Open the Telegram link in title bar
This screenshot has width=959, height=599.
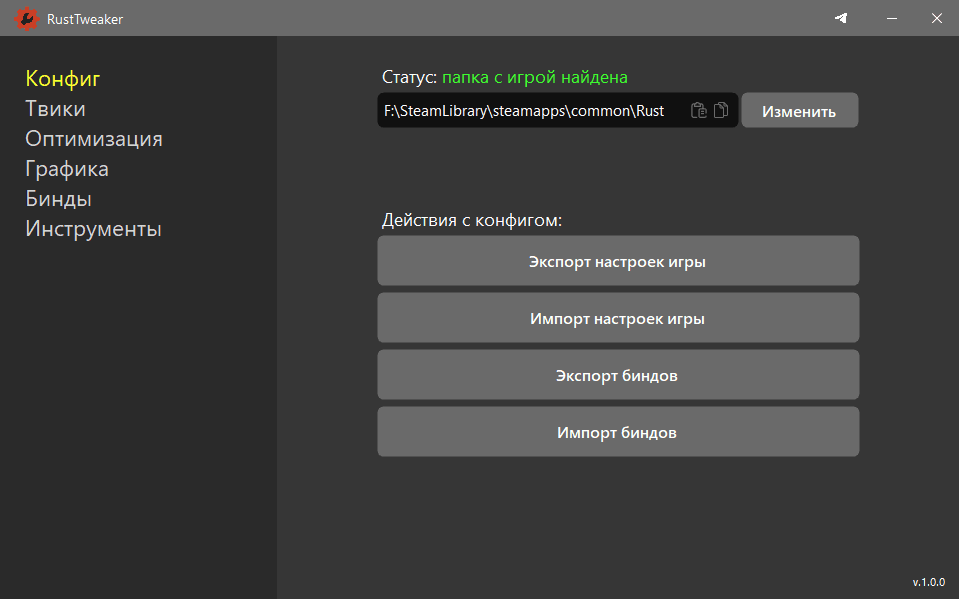841,18
